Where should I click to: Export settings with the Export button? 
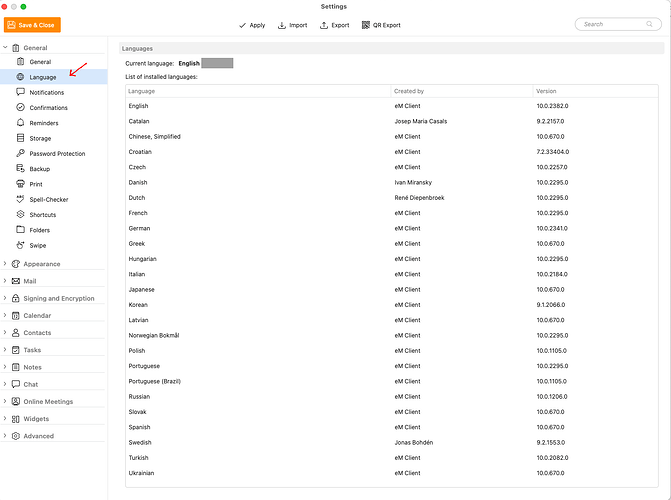point(335,25)
